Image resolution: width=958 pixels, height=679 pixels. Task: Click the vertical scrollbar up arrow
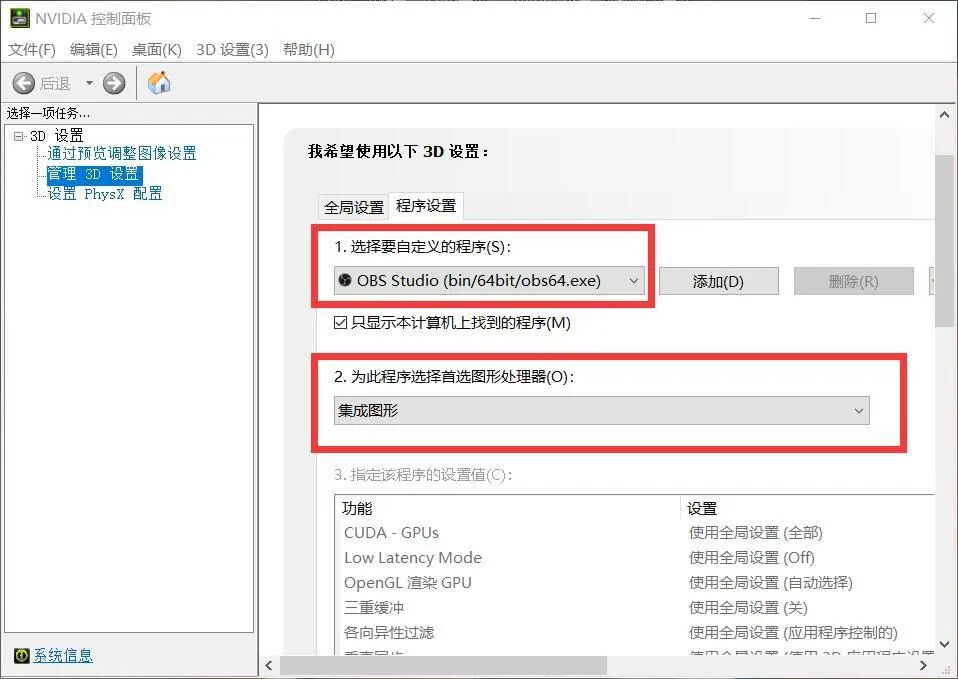point(944,115)
